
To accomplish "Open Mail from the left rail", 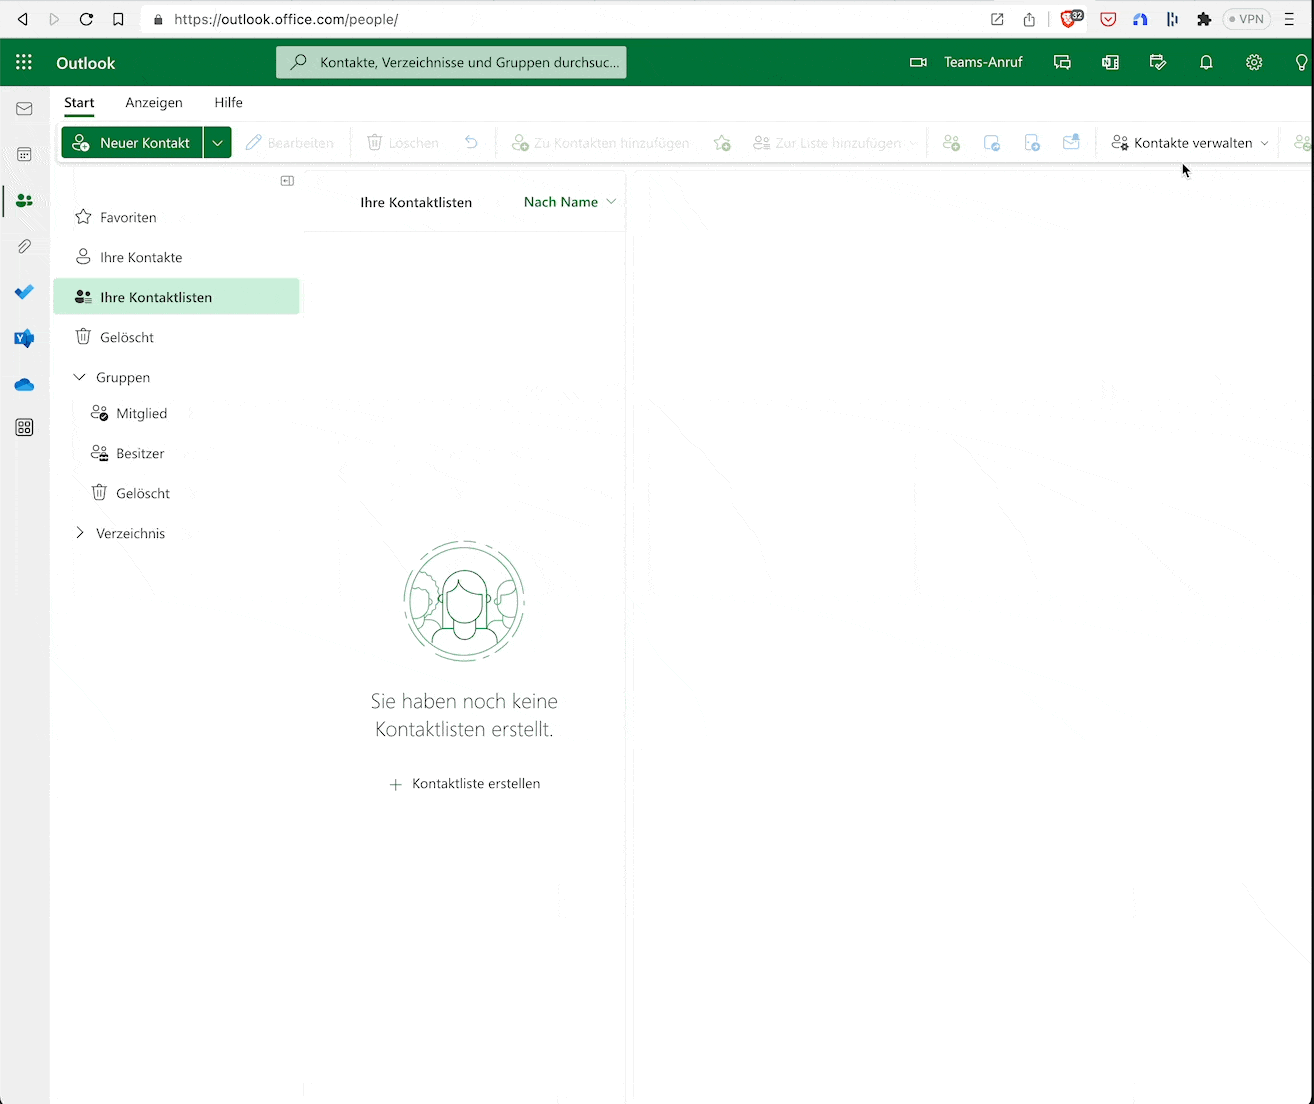I will [x=24, y=109].
